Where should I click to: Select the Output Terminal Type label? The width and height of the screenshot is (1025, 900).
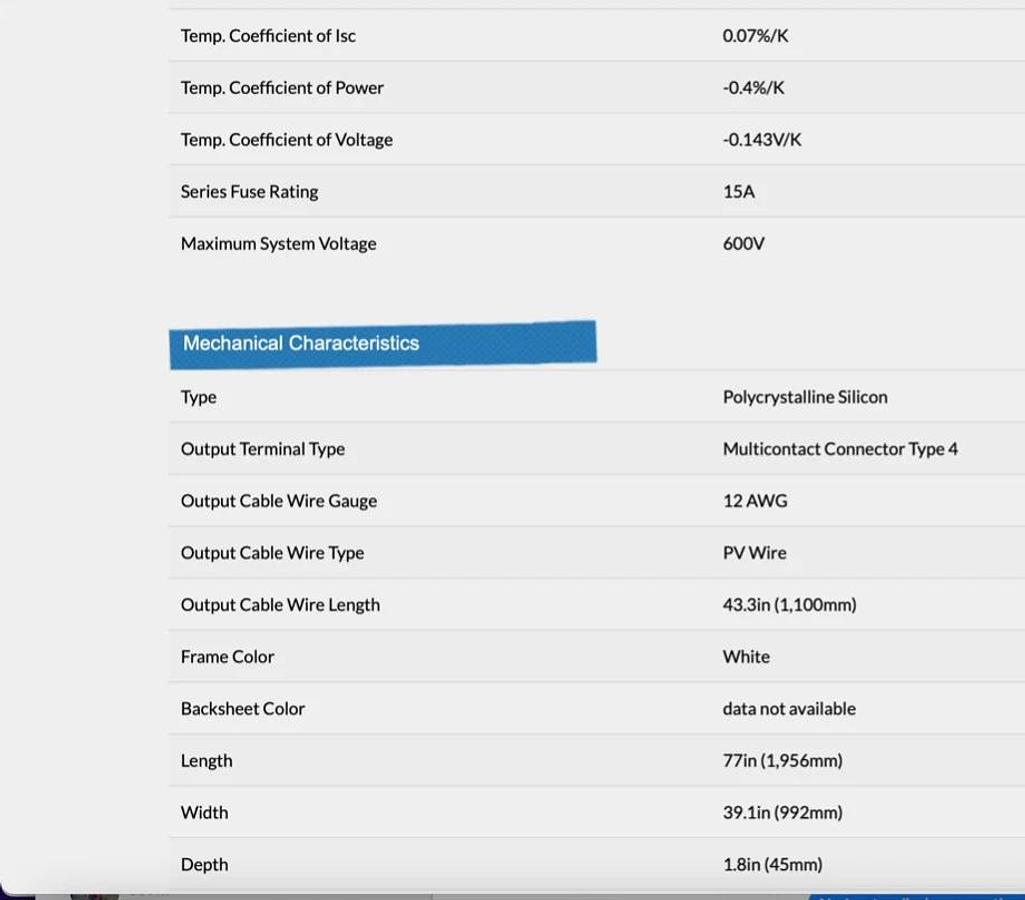262,449
